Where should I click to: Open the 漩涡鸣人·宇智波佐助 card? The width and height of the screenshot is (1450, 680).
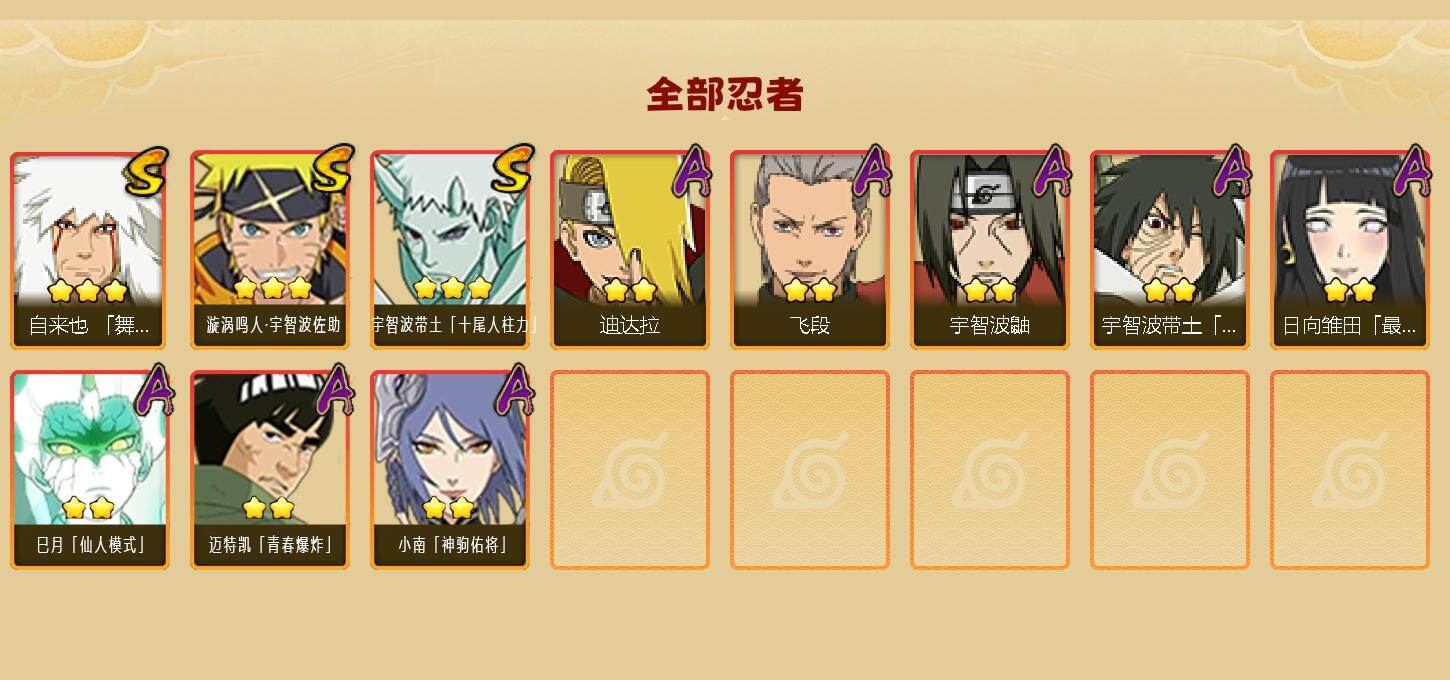[x=270, y=249]
